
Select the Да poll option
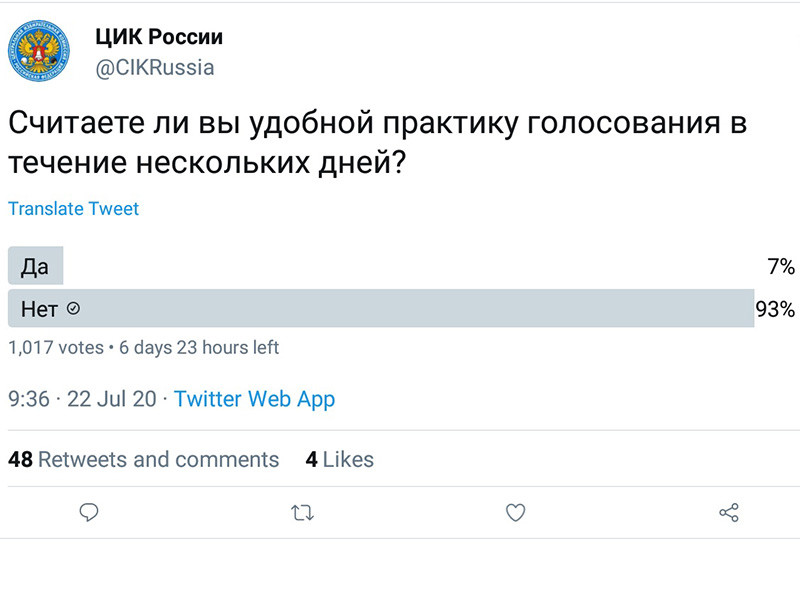tap(35, 266)
